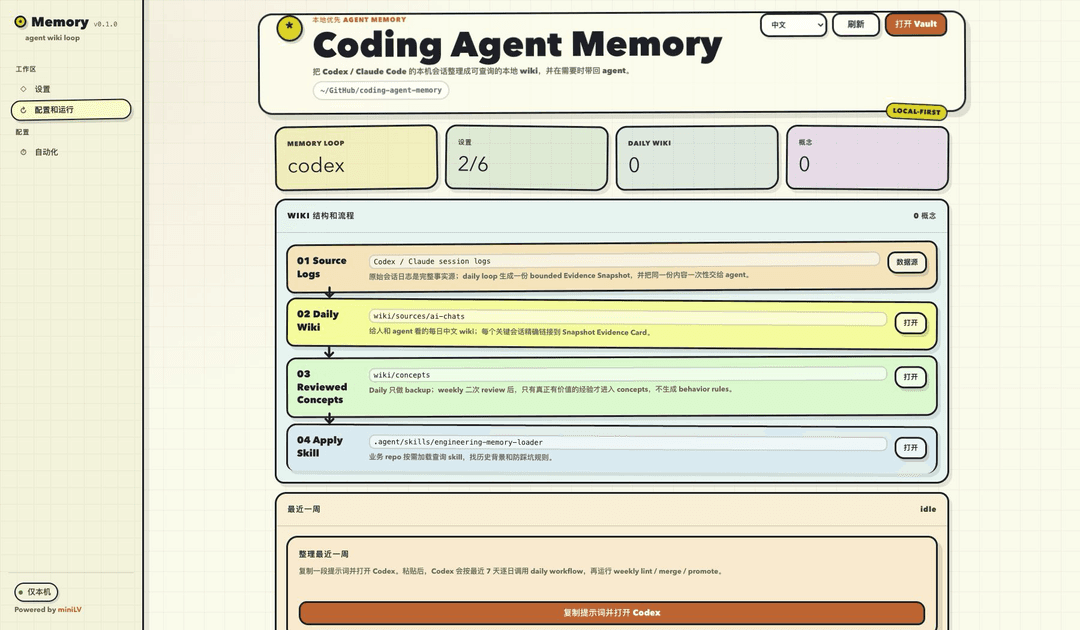Image resolution: width=1080 pixels, height=630 pixels.
Task: Click the 概念 count card
Action: (867, 158)
